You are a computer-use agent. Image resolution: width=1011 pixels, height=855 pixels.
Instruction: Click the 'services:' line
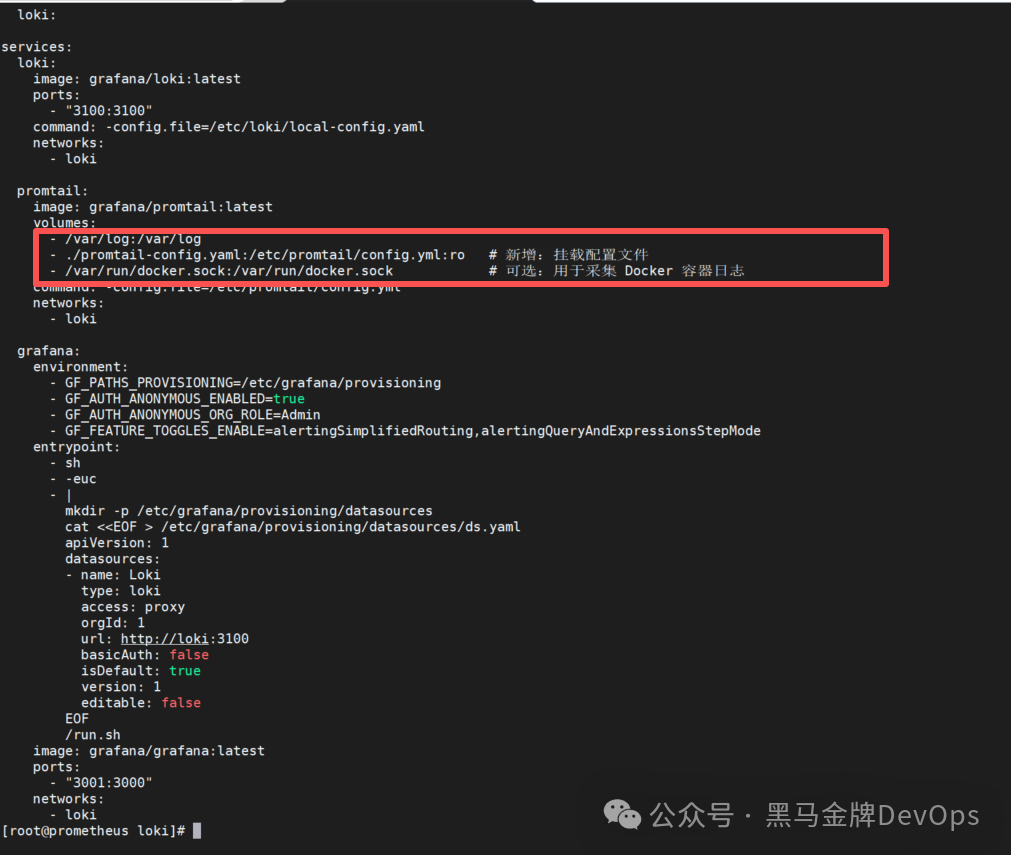[37, 46]
